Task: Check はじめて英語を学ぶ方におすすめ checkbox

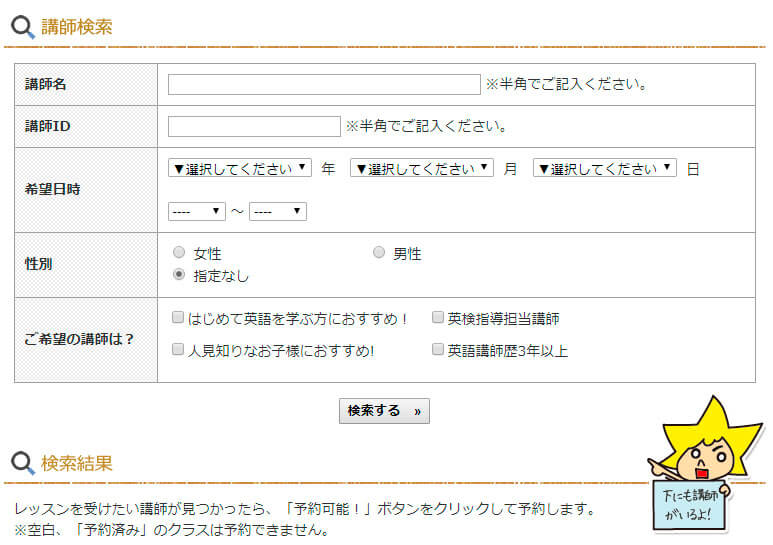Action: pos(178,318)
